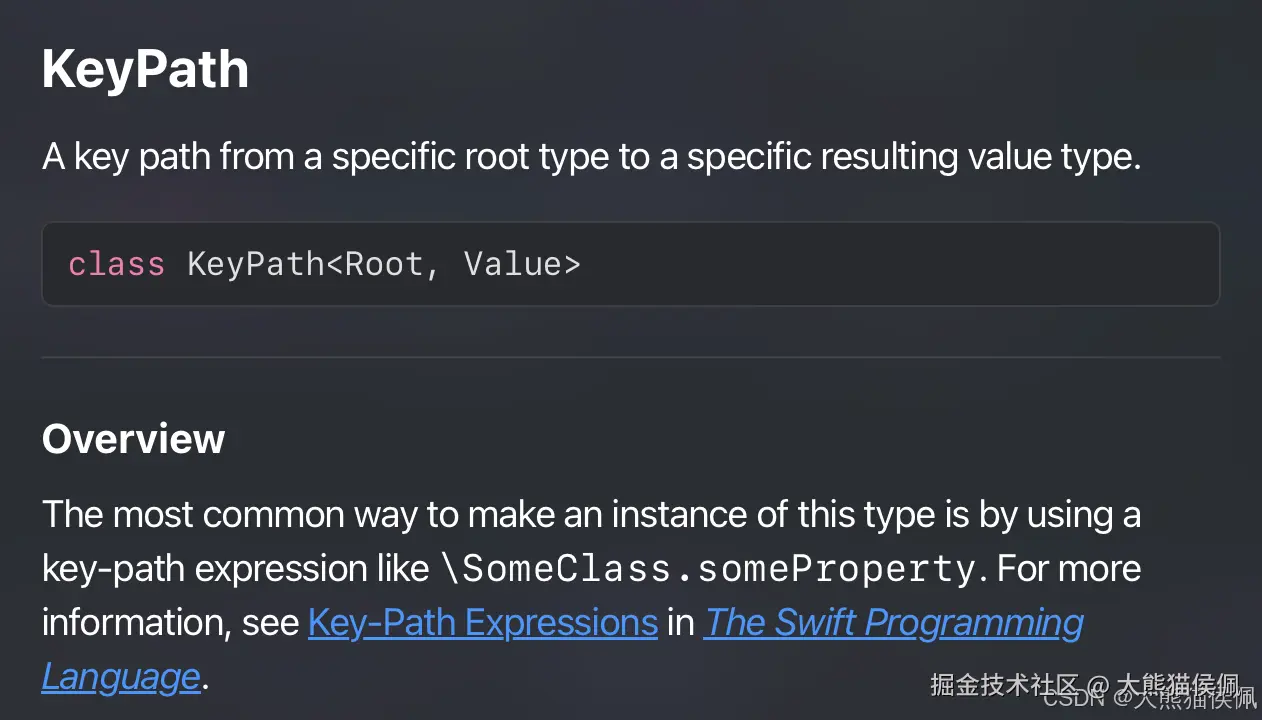Screen dimensions: 1262x720
Task: Click the pink "class" keyword in declaration
Action: tap(116, 264)
